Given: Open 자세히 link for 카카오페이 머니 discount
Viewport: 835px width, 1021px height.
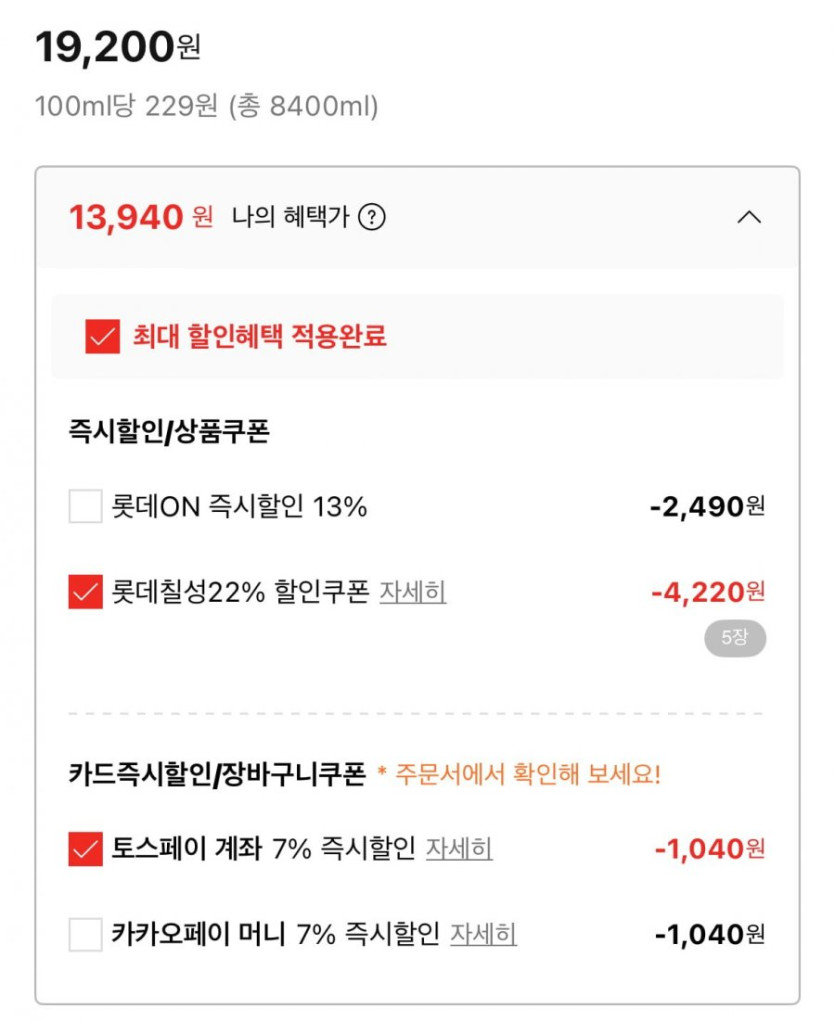Looking at the screenshot, I should (x=483, y=935).
